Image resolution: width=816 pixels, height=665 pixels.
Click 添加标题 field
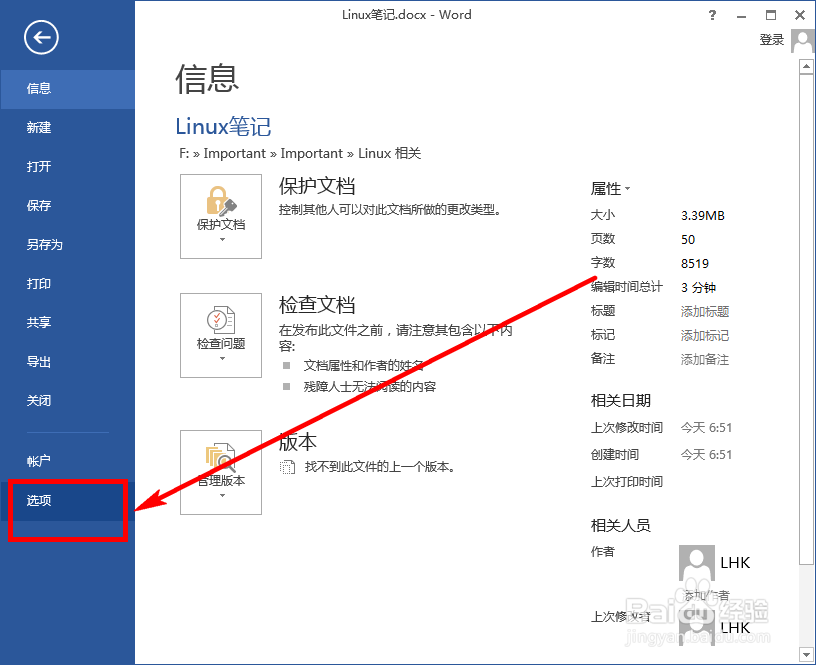(x=705, y=312)
